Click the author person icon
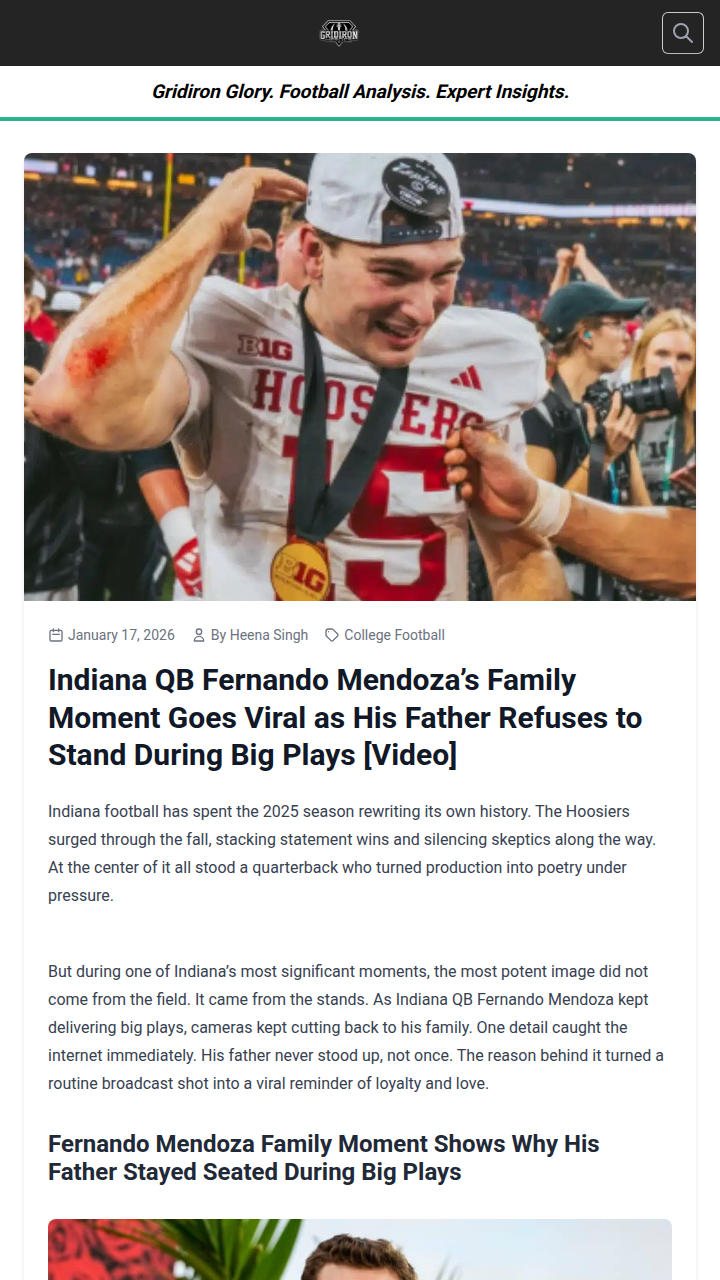Screen dimensions: 720x1280 [198, 635]
